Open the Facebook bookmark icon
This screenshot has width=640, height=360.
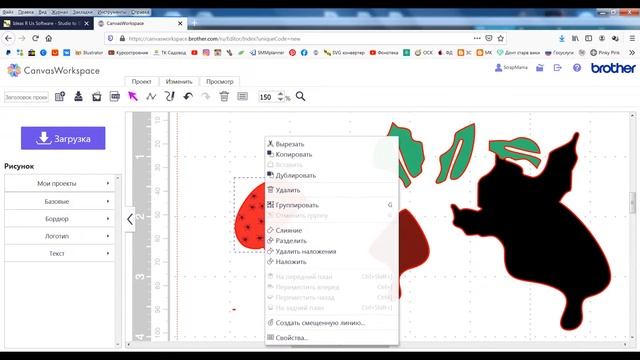(x=304, y=53)
